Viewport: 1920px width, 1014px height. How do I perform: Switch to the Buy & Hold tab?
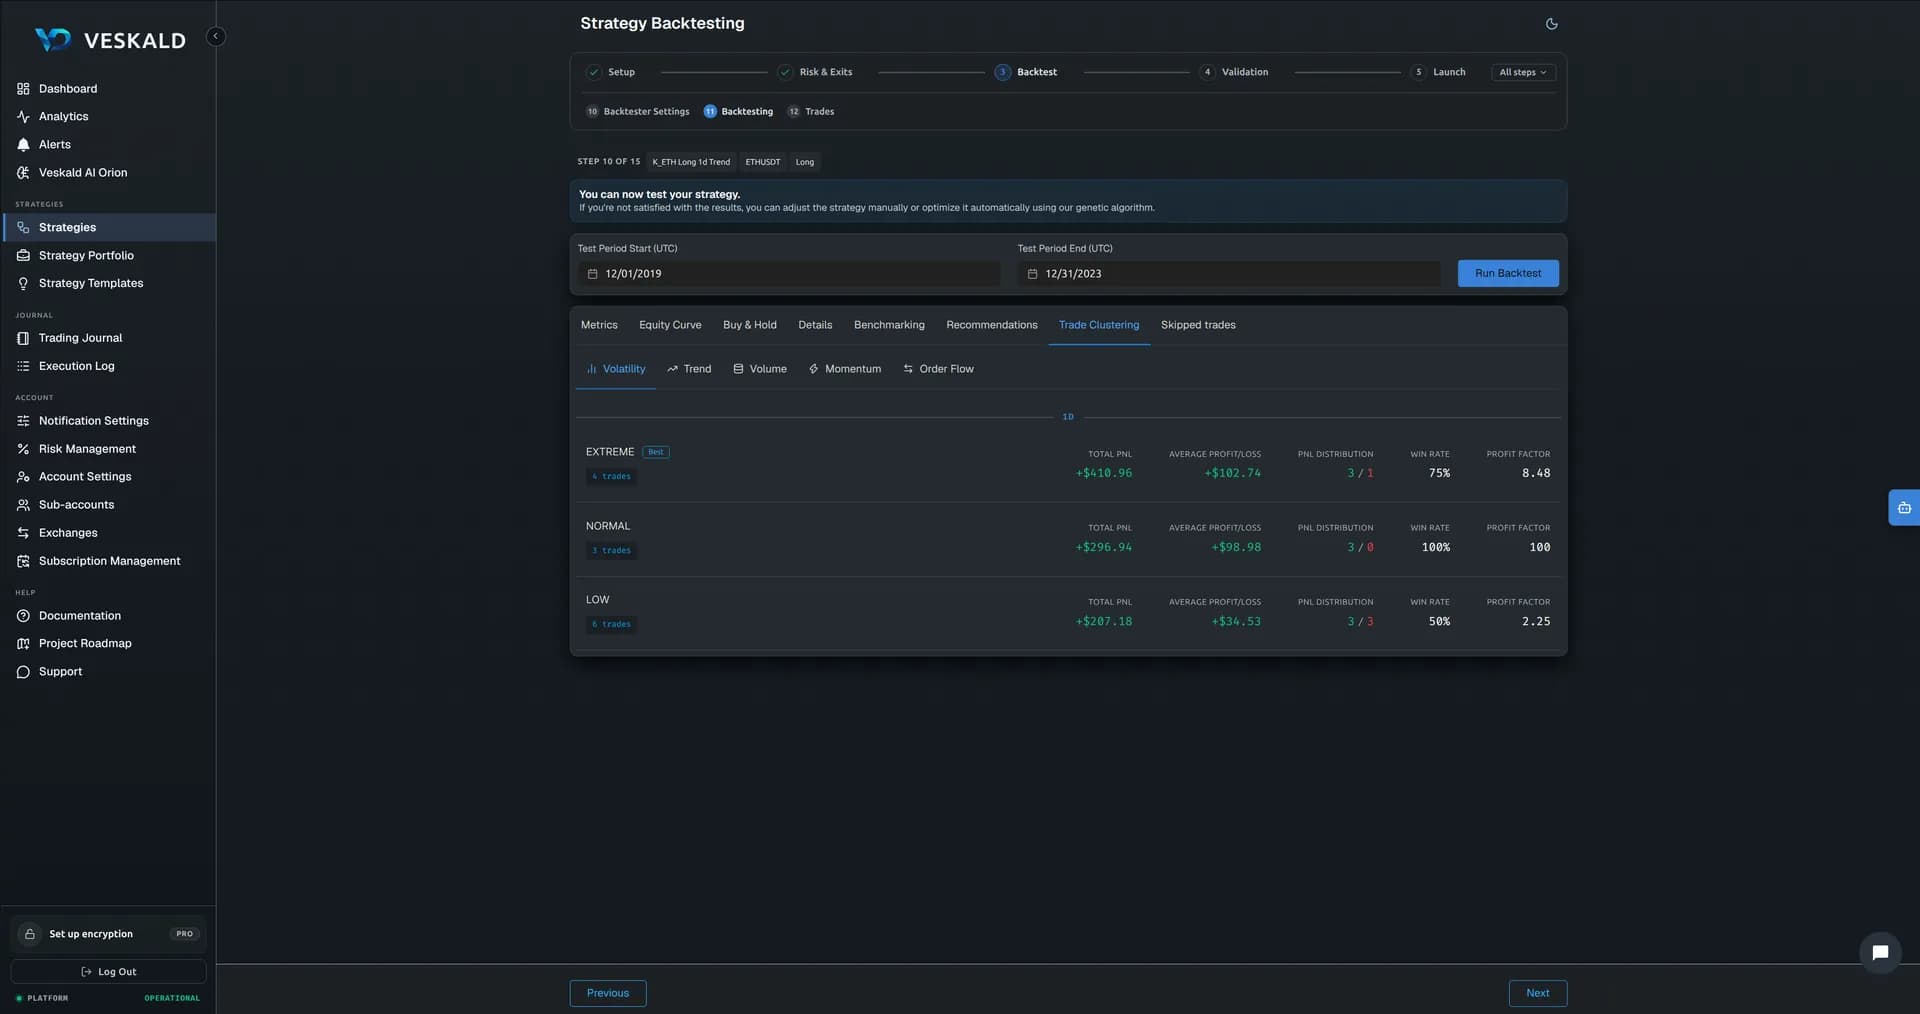(x=750, y=325)
